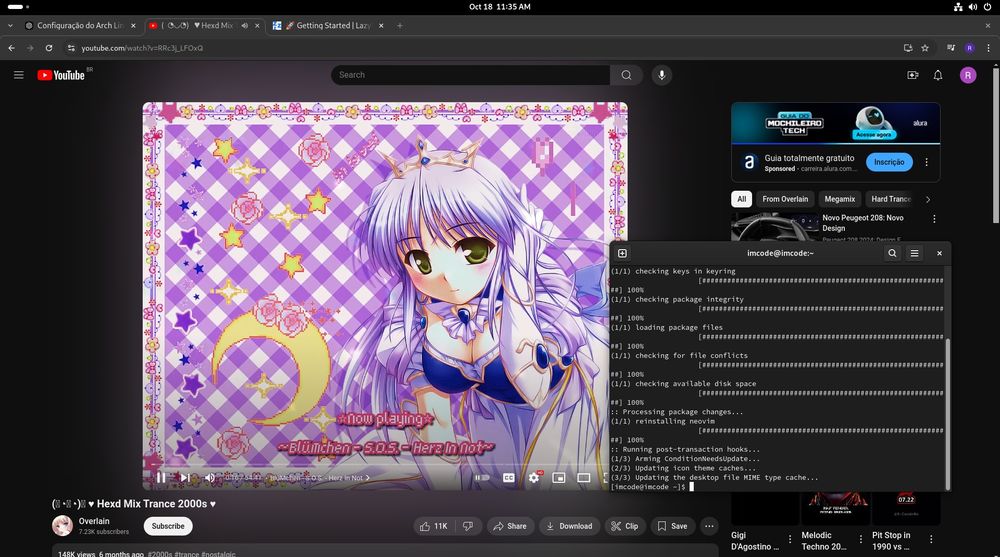Viewport: 1000px width, 557px height.
Task: Open the GNOME clock showing Oct 18 11:35 AM
Action: click(x=500, y=7)
